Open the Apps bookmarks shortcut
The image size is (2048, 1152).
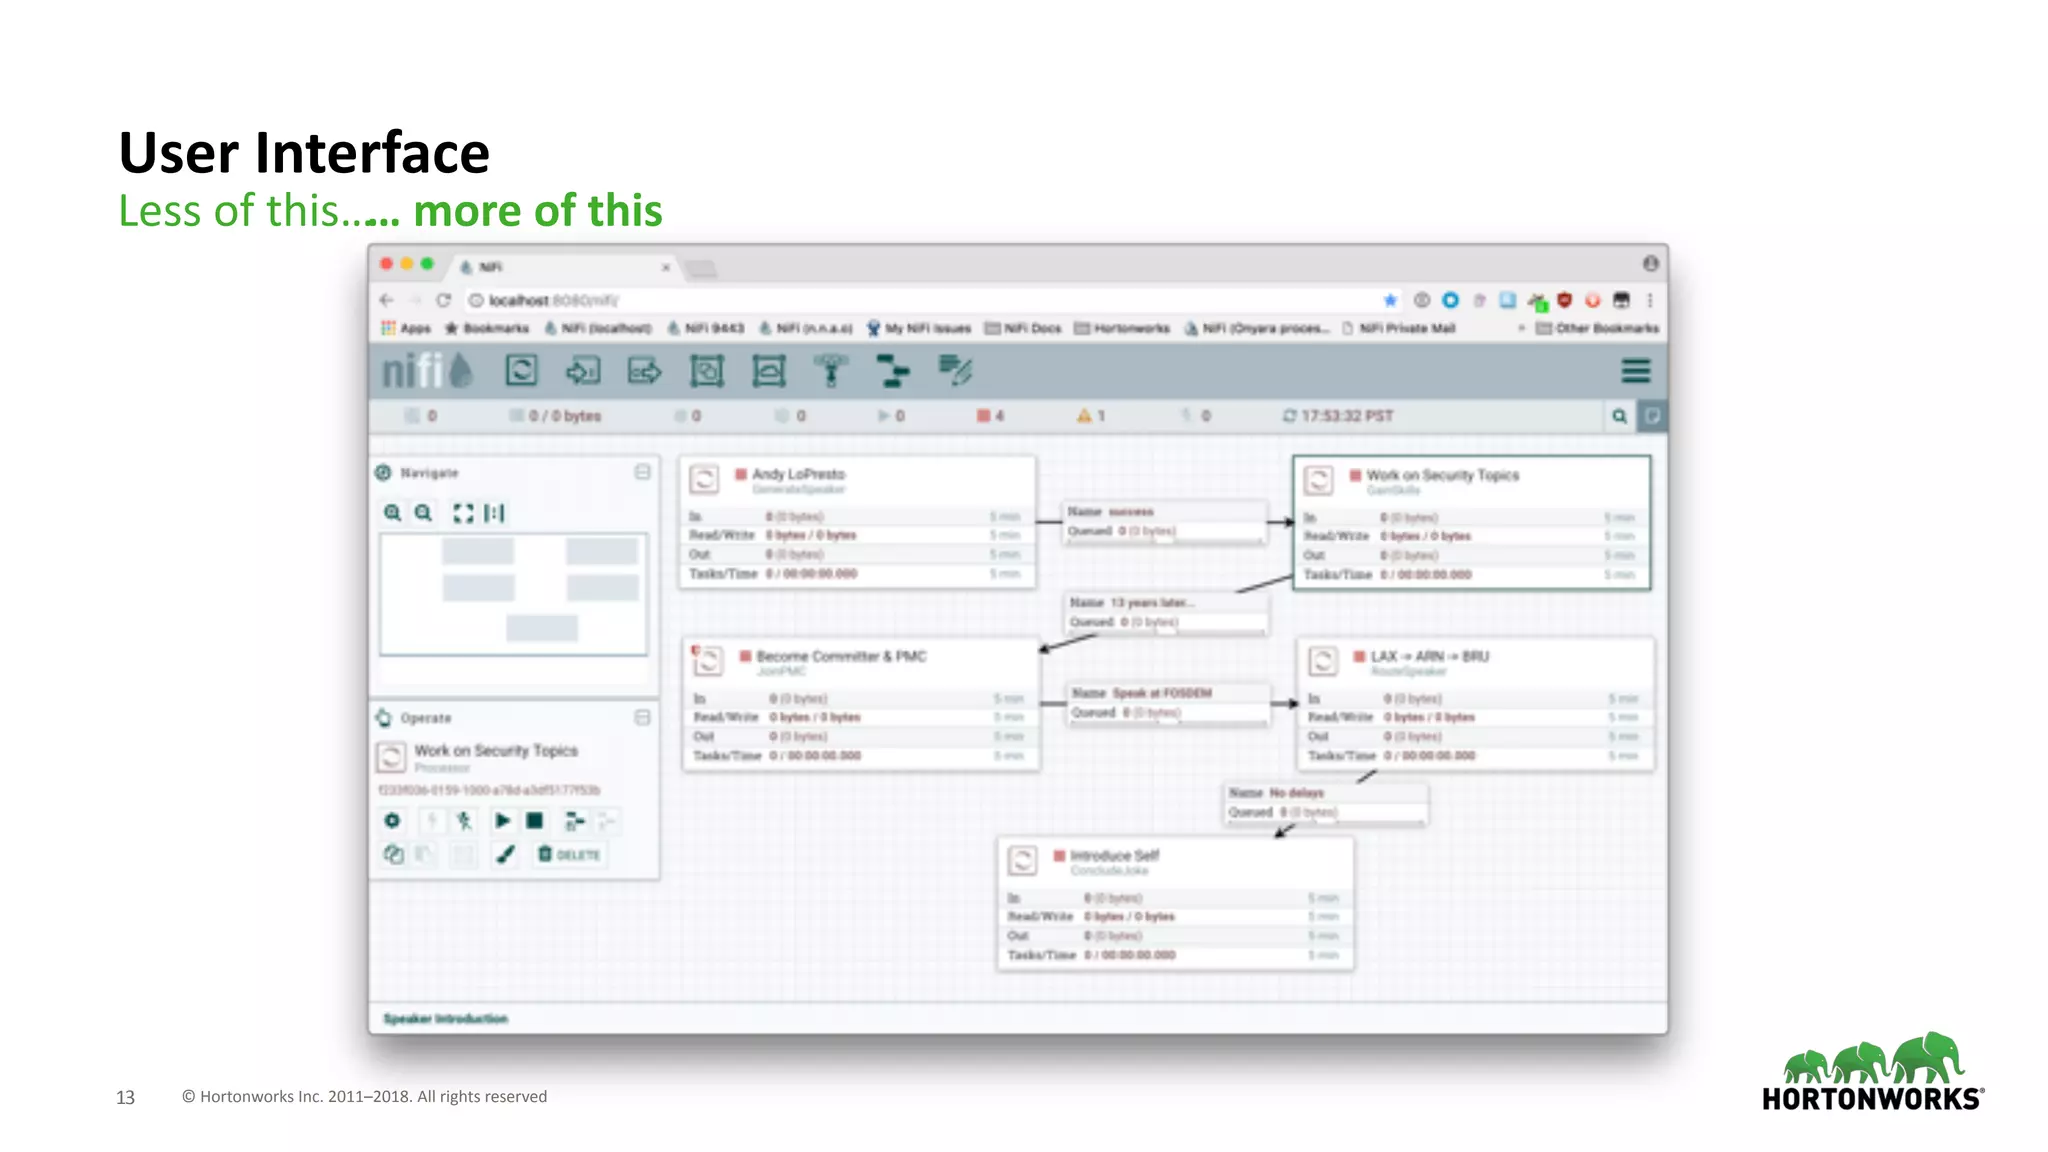406,328
